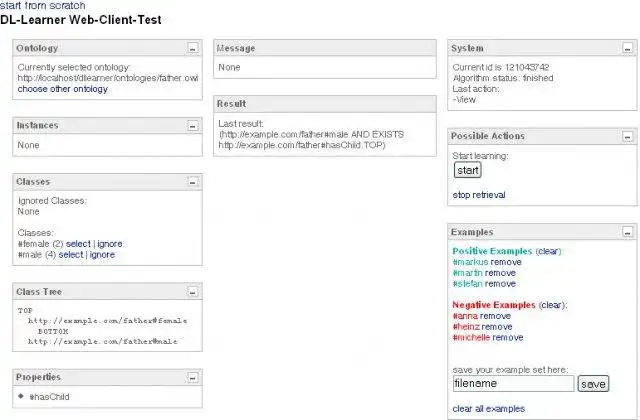
Task: Click the 'stop retrieval' link
Action: pyautogui.click(x=479, y=195)
